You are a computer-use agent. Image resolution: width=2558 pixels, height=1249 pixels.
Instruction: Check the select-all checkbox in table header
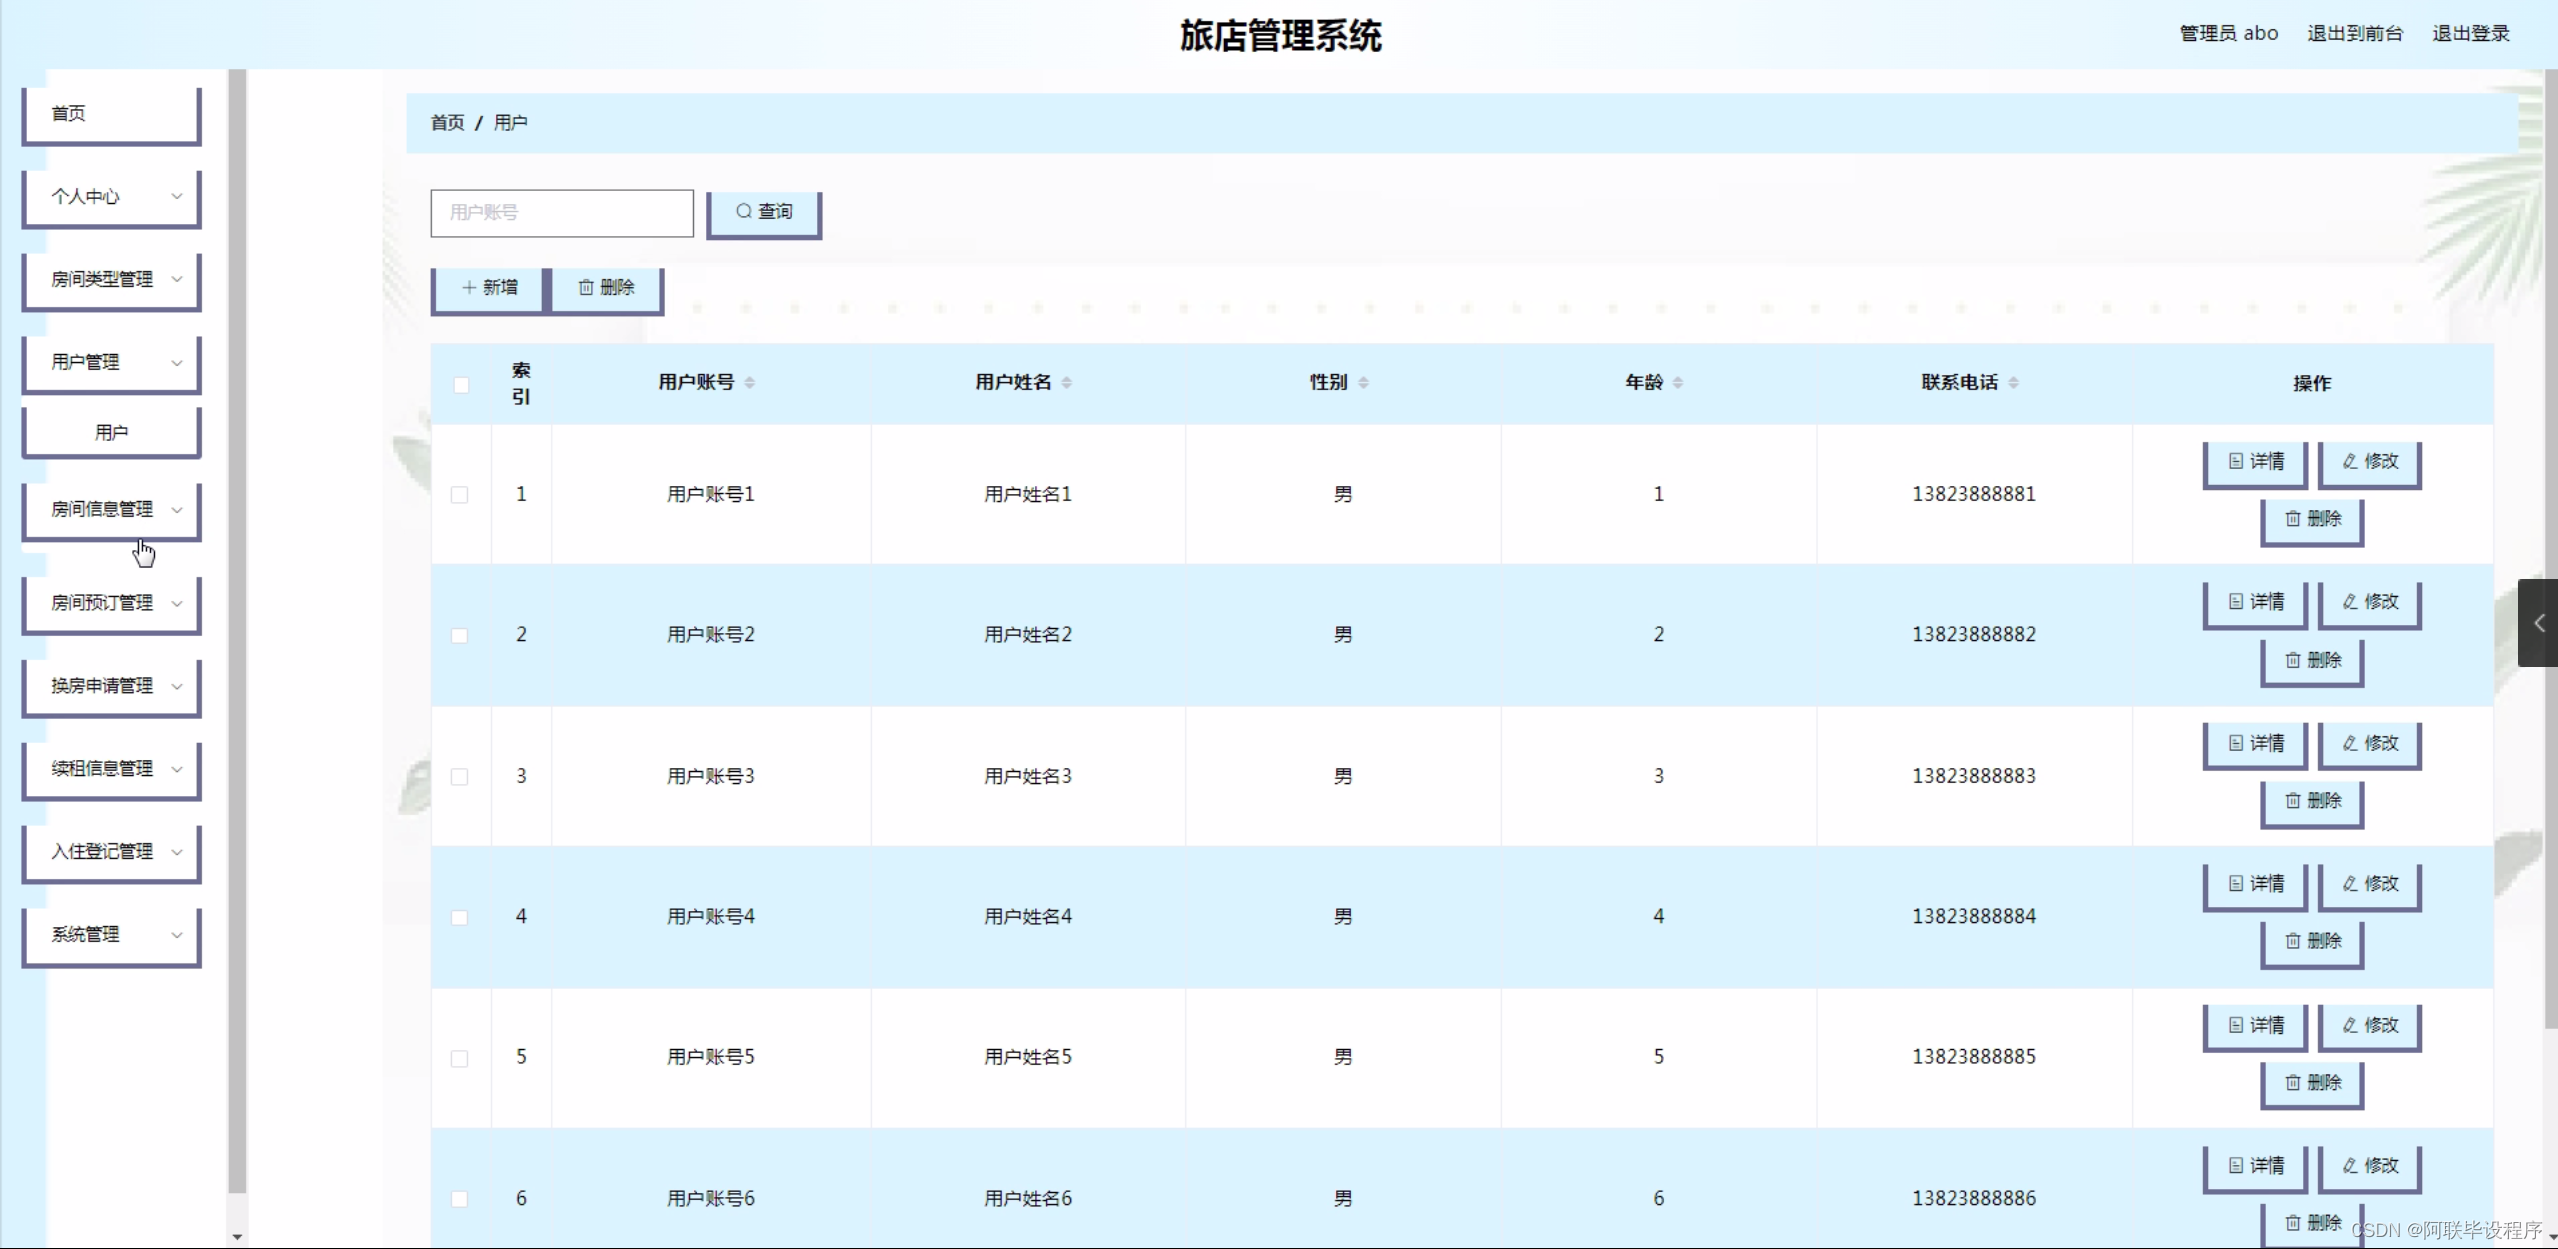coord(461,384)
